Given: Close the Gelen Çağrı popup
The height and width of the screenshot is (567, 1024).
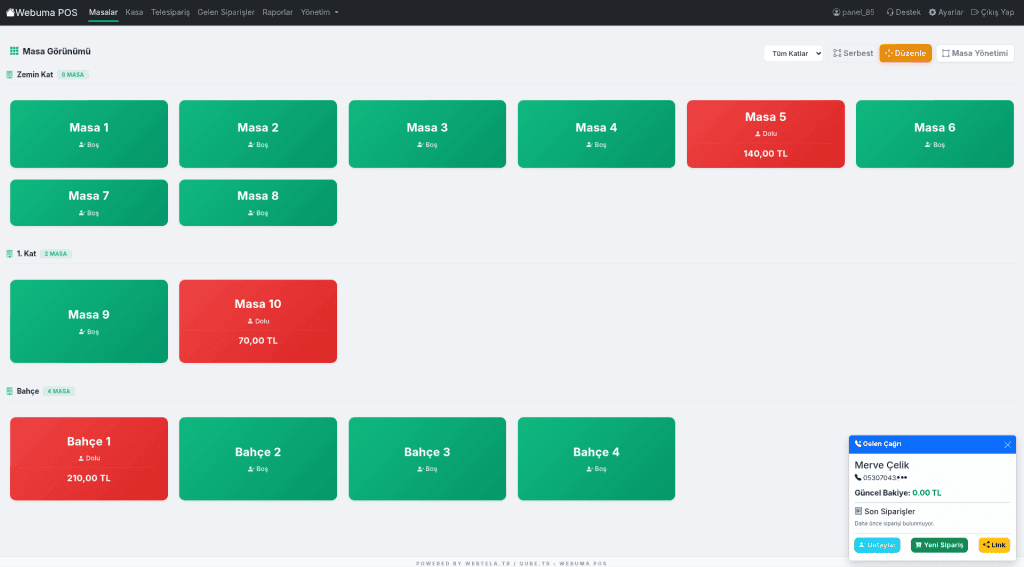Looking at the screenshot, I should [1007, 444].
